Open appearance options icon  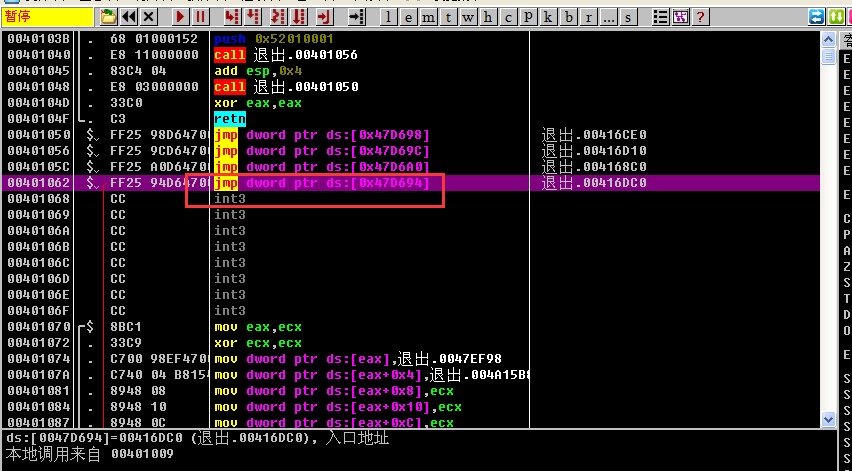click(x=681, y=17)
